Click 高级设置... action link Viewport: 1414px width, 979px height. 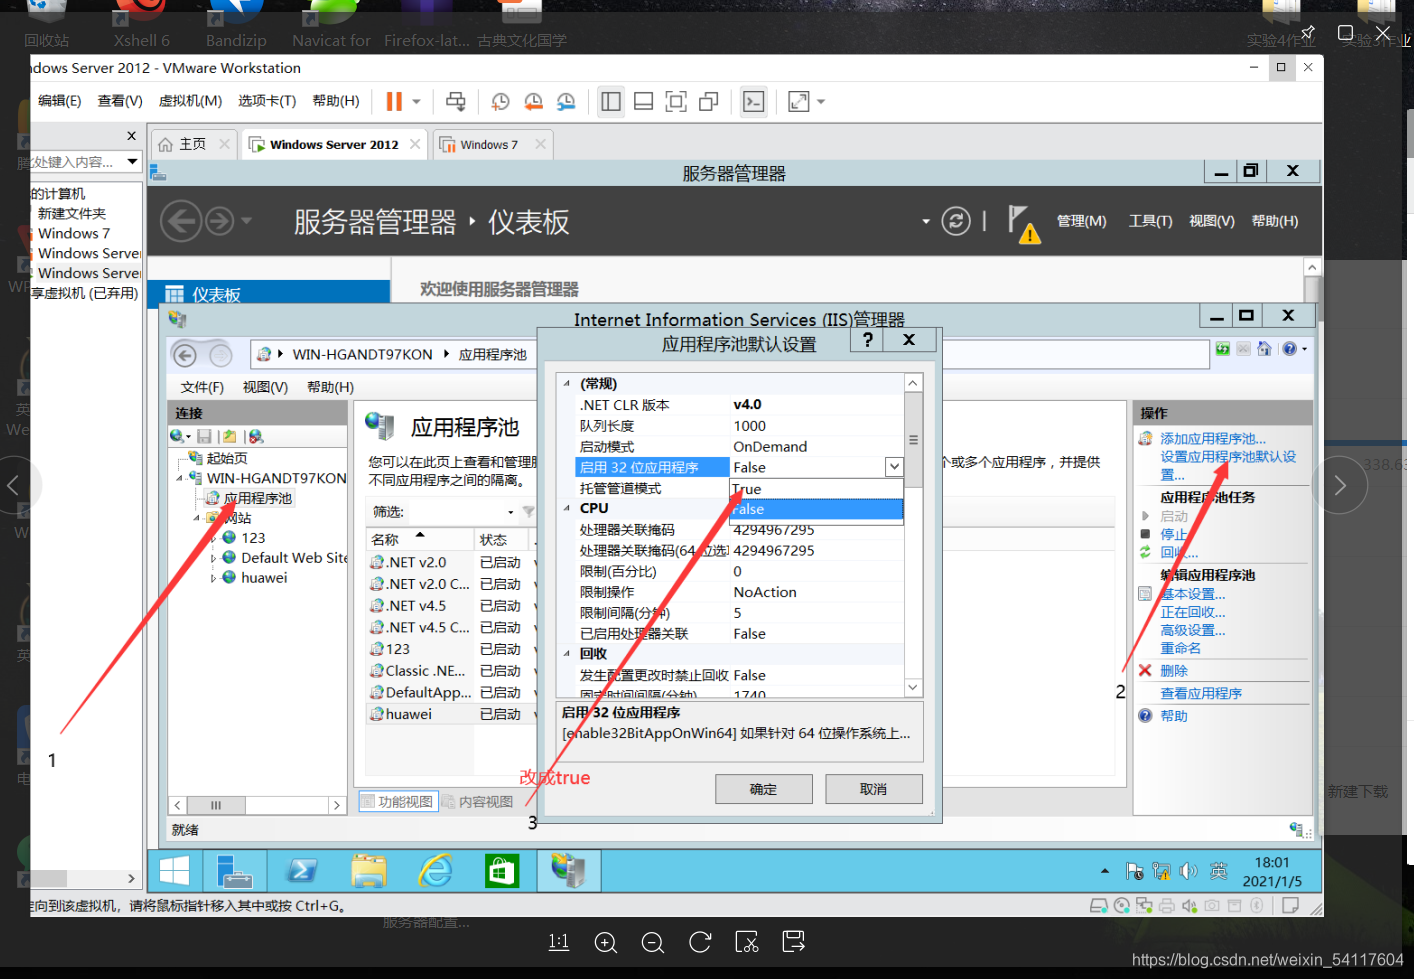[x=1192, y=630]
